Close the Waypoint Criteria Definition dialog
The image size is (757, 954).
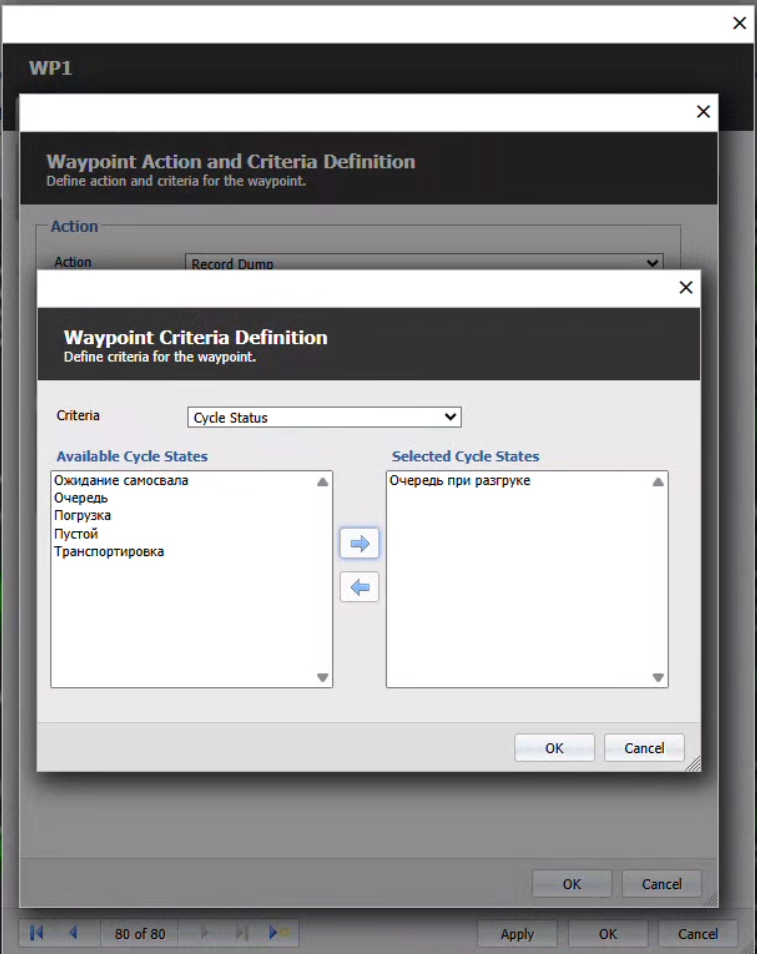click(x=685, y=288)
